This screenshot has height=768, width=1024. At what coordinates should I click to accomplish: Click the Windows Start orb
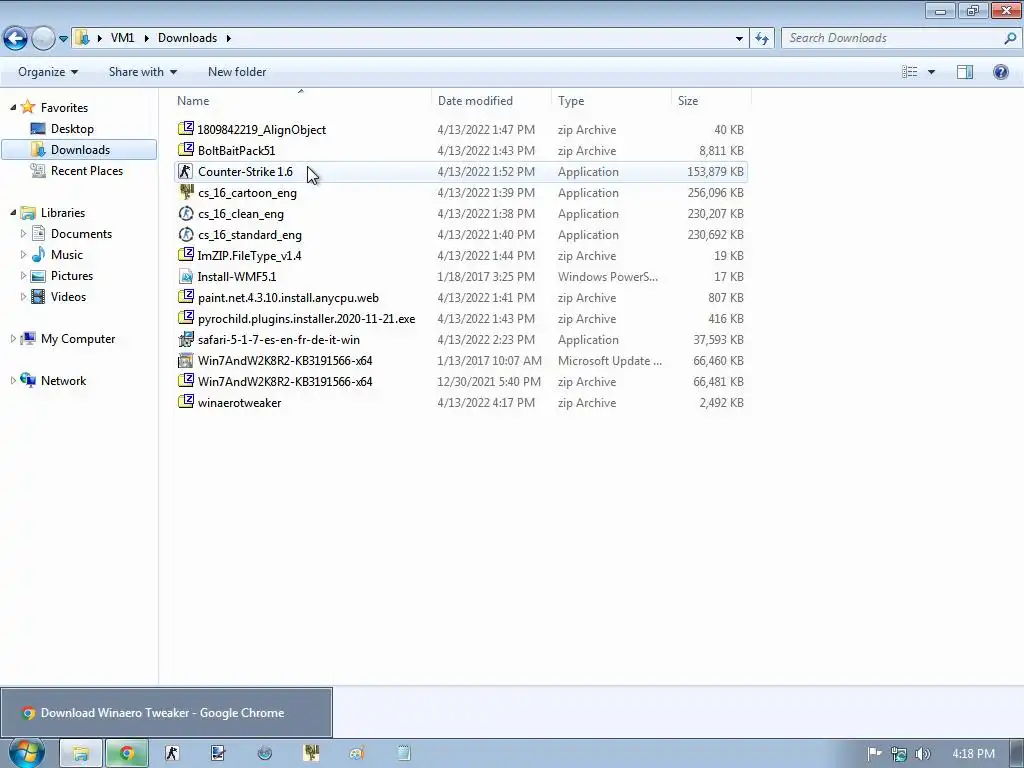27,752
